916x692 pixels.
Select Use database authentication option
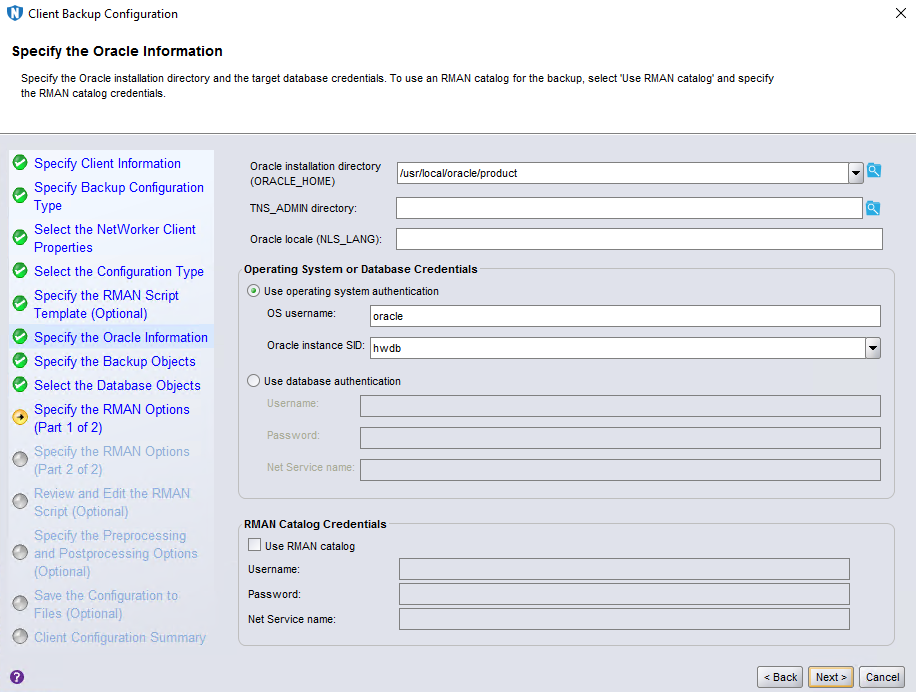tap(254, 381)
